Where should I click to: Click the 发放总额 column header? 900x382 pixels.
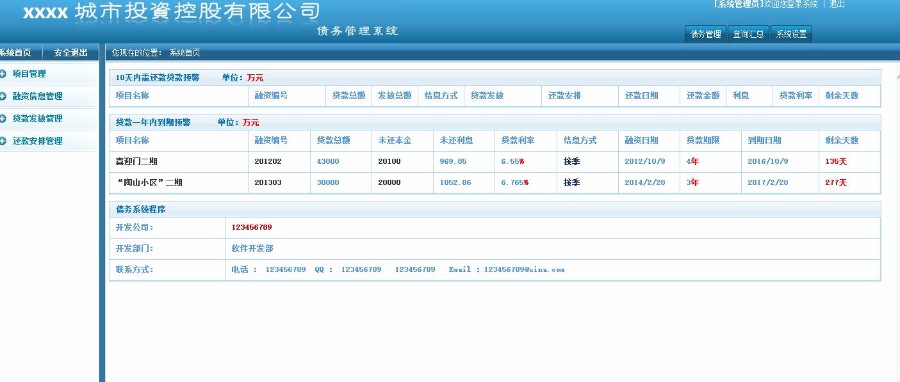coord(395,96)
